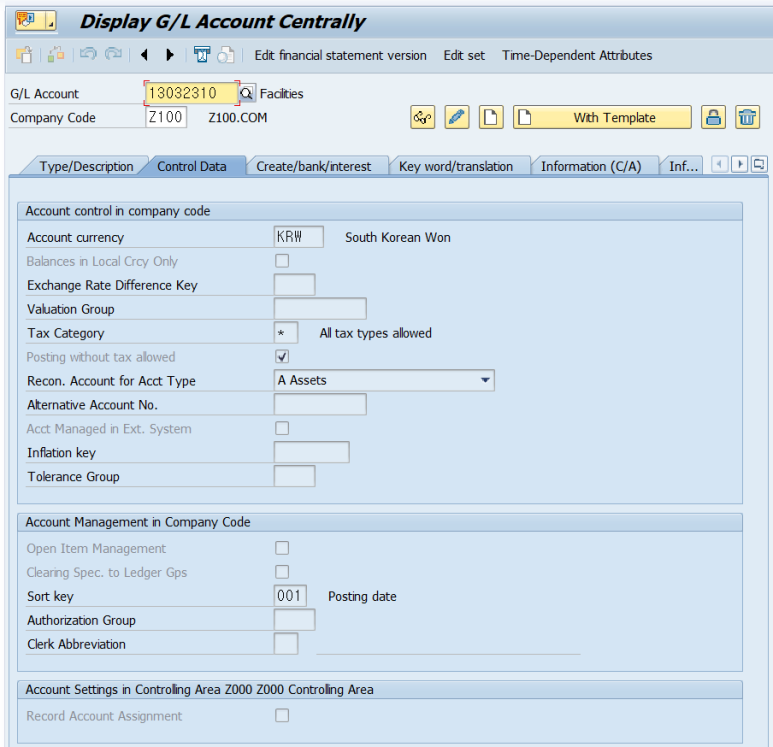Go to previous G/L account arrow
This screenshot has height=747, width=773.
(144, 55)
